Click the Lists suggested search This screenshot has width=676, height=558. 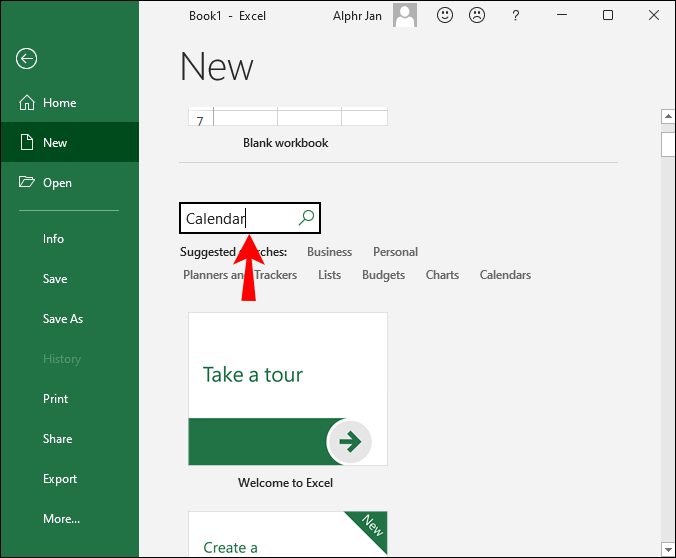pos(329,275)
